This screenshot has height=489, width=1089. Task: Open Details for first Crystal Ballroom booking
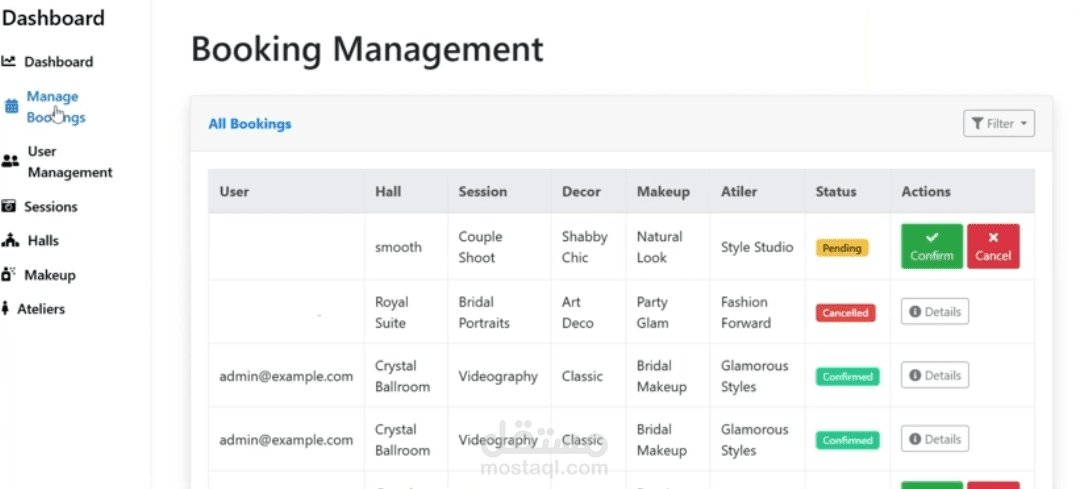click(x=934, y=376)
